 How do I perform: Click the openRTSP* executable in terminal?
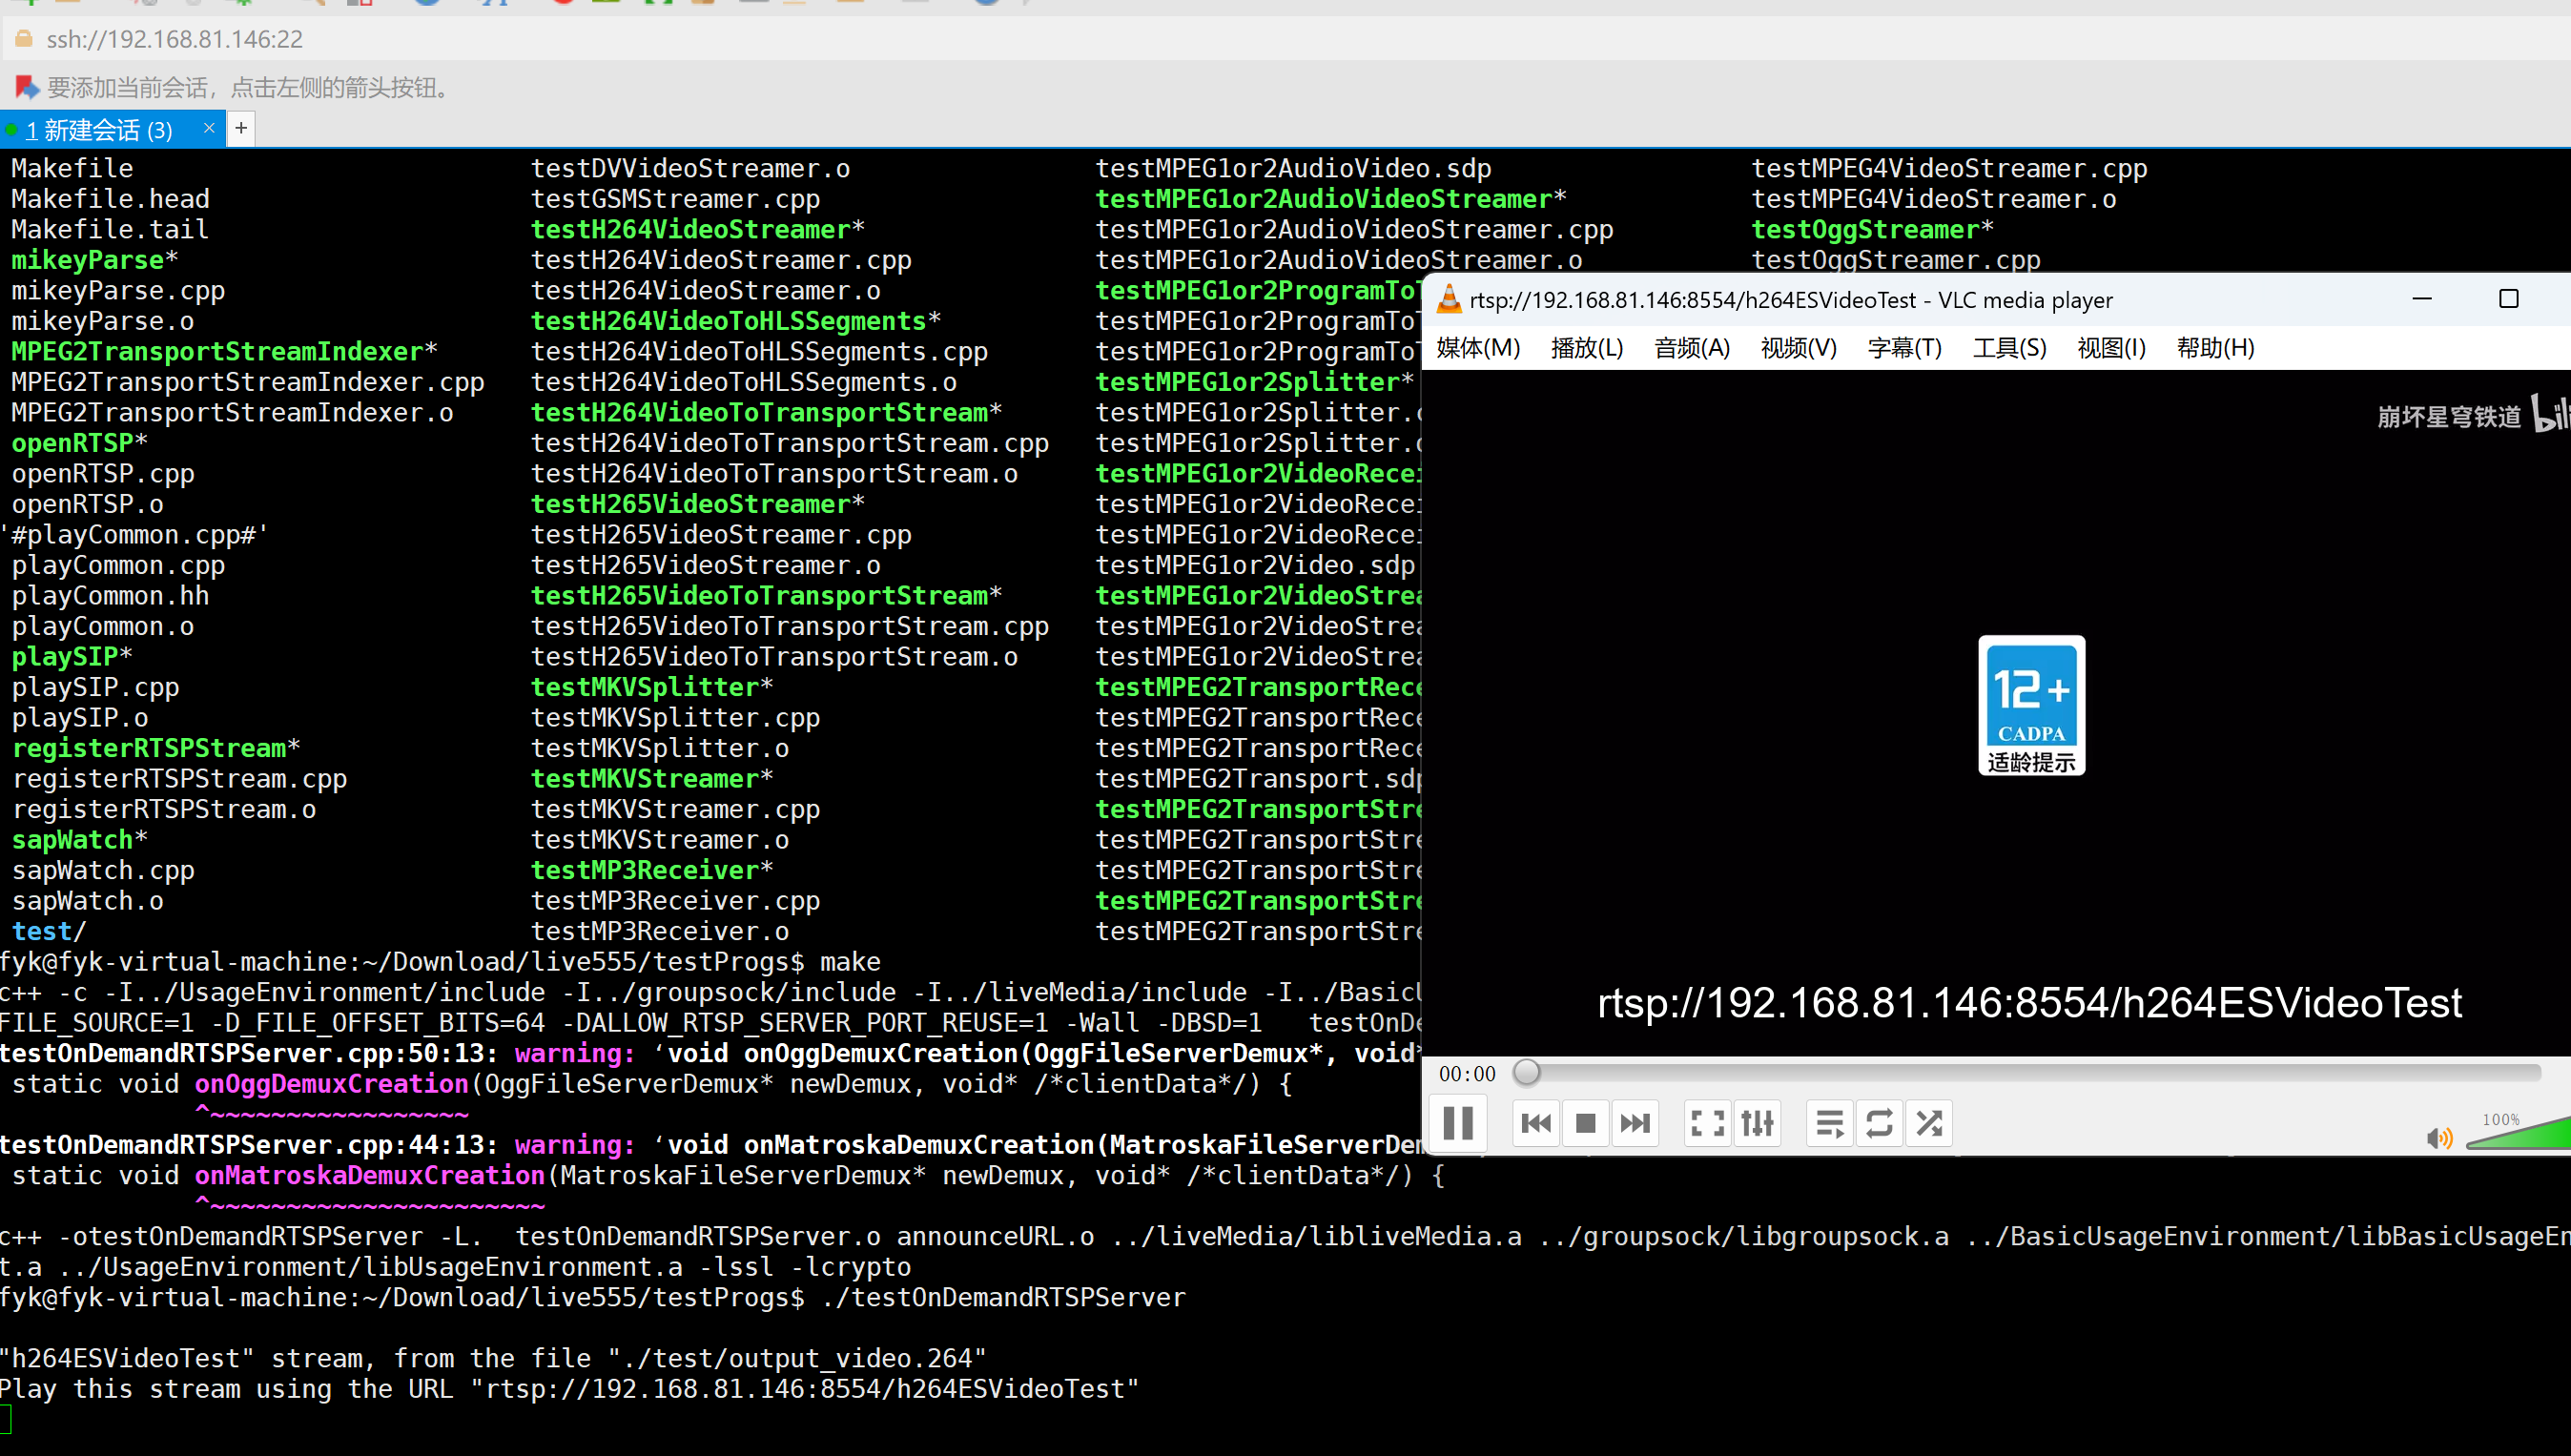pyautogui.click(x=79, y=443)
